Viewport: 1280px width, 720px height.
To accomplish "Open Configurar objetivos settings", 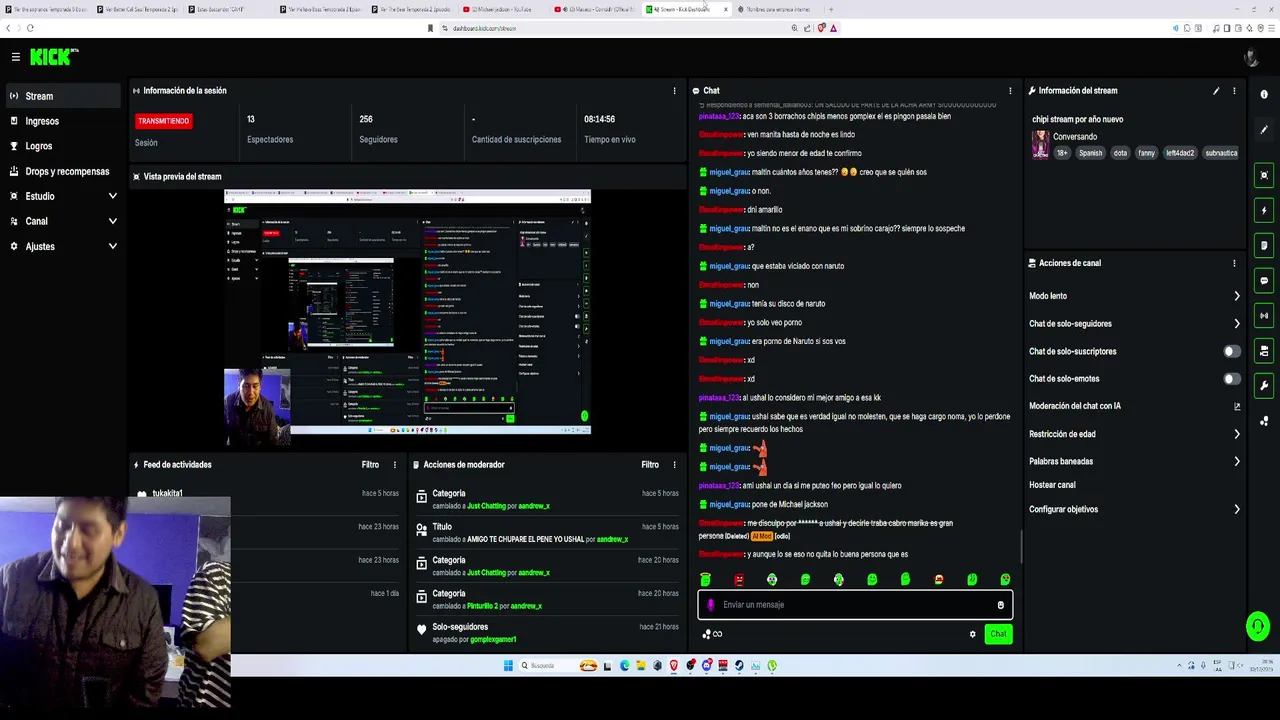I will click(x=1135, y=509).
